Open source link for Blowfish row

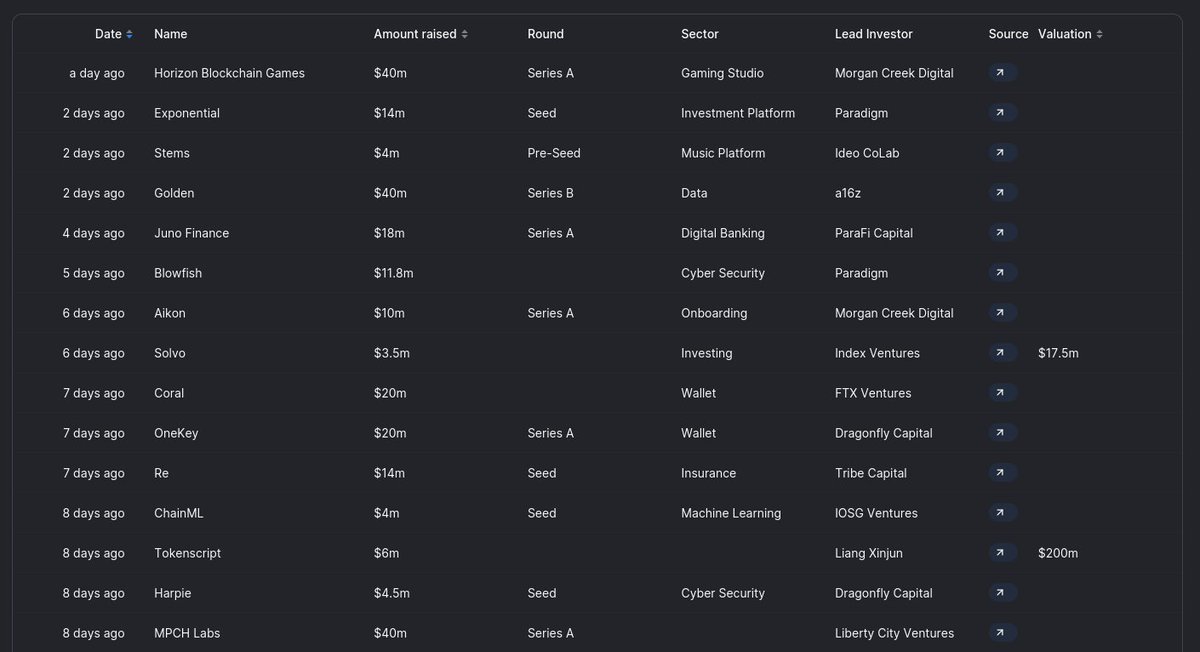click(1002, 273)
